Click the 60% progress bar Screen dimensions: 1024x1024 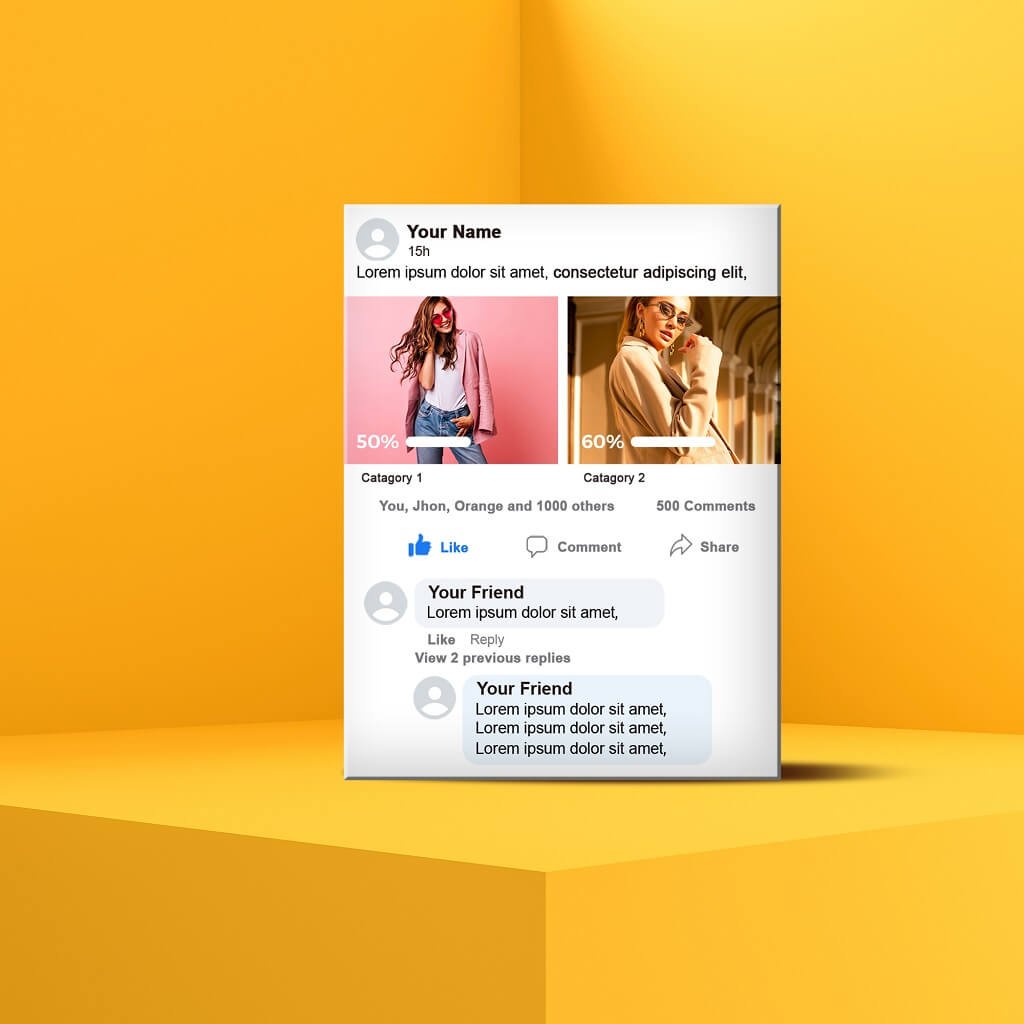(673, 442)
